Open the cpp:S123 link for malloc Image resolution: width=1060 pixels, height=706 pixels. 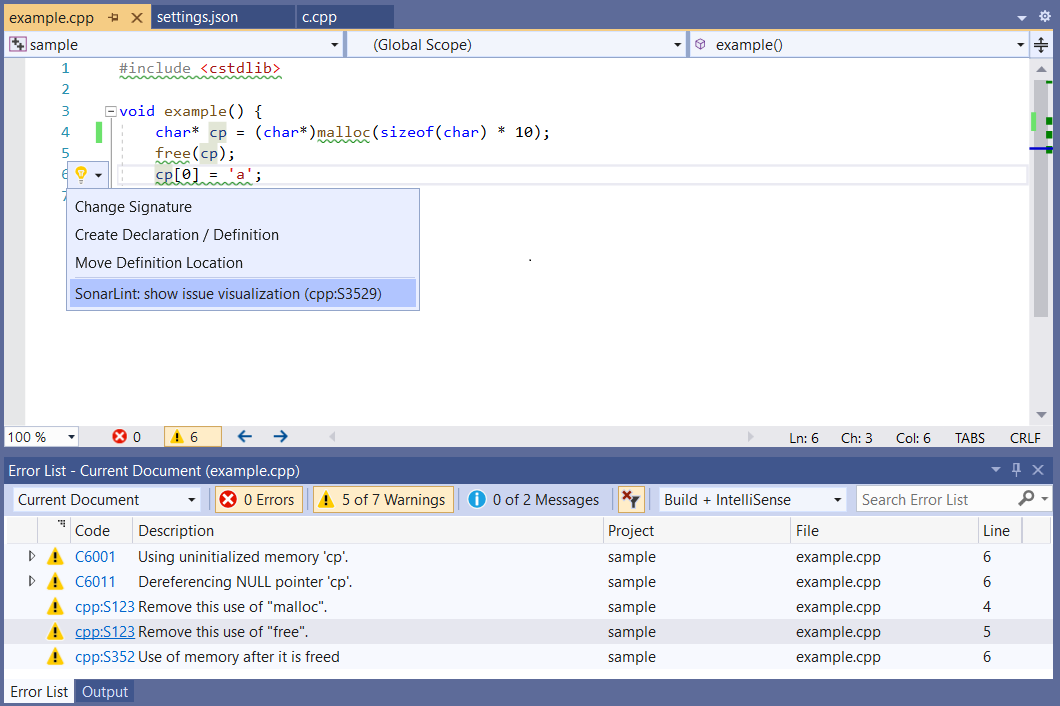pos(105,607)
